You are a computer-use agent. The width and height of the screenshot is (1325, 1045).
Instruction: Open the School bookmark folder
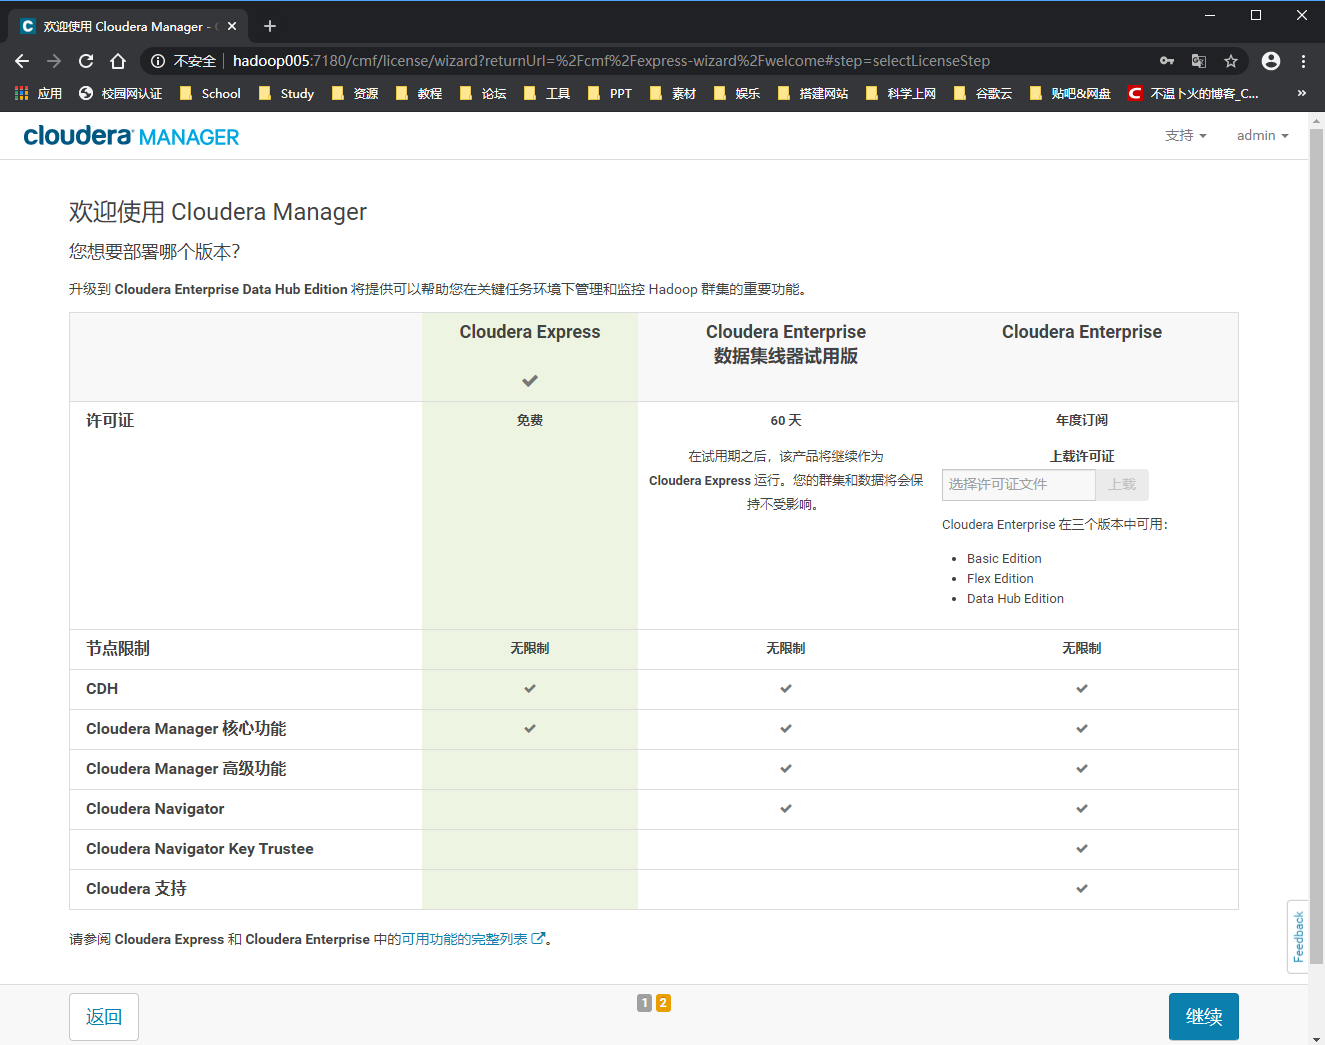click(210, 93)
